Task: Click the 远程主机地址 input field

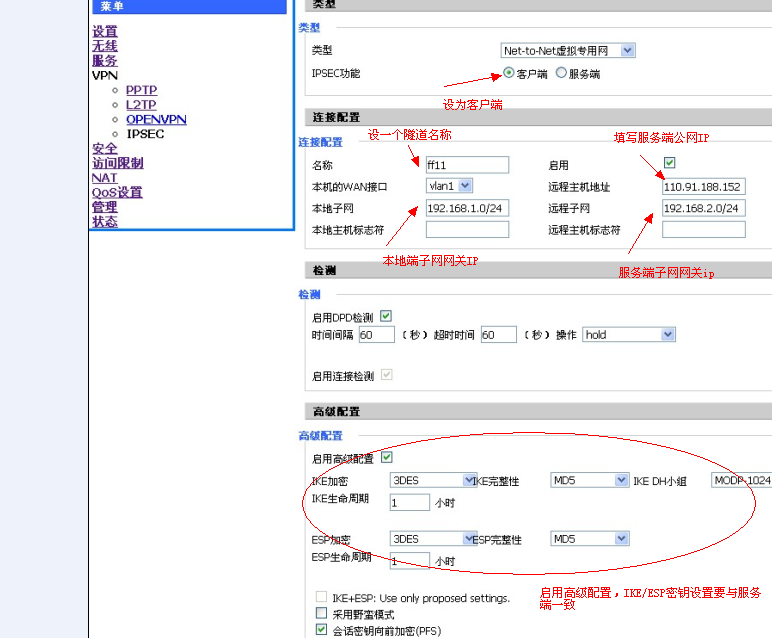Action: [703, 187]
